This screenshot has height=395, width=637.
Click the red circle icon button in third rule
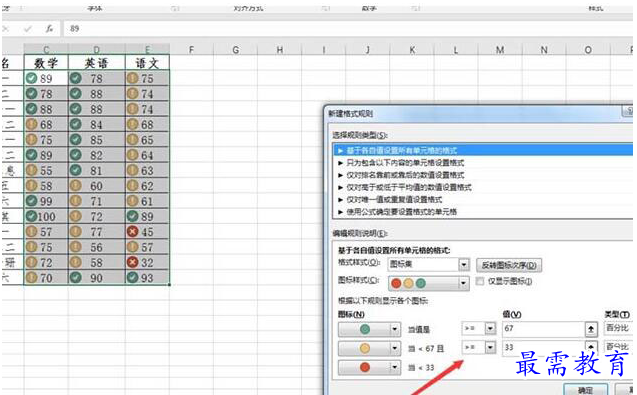[x=365, y=367]
